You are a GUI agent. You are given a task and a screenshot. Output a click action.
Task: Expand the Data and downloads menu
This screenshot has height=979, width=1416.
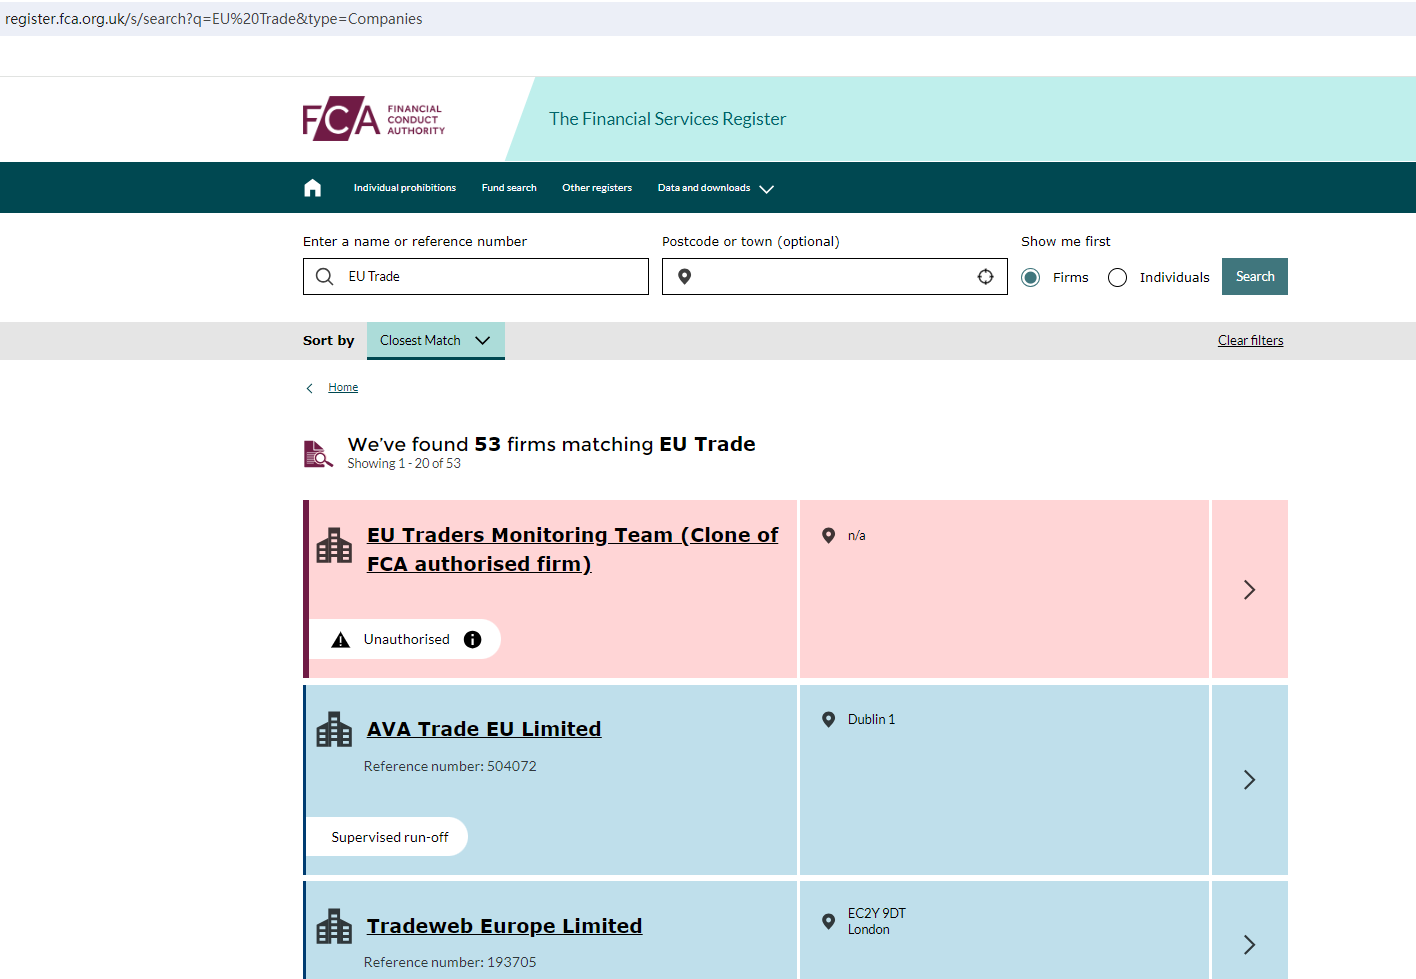point(716,188)
